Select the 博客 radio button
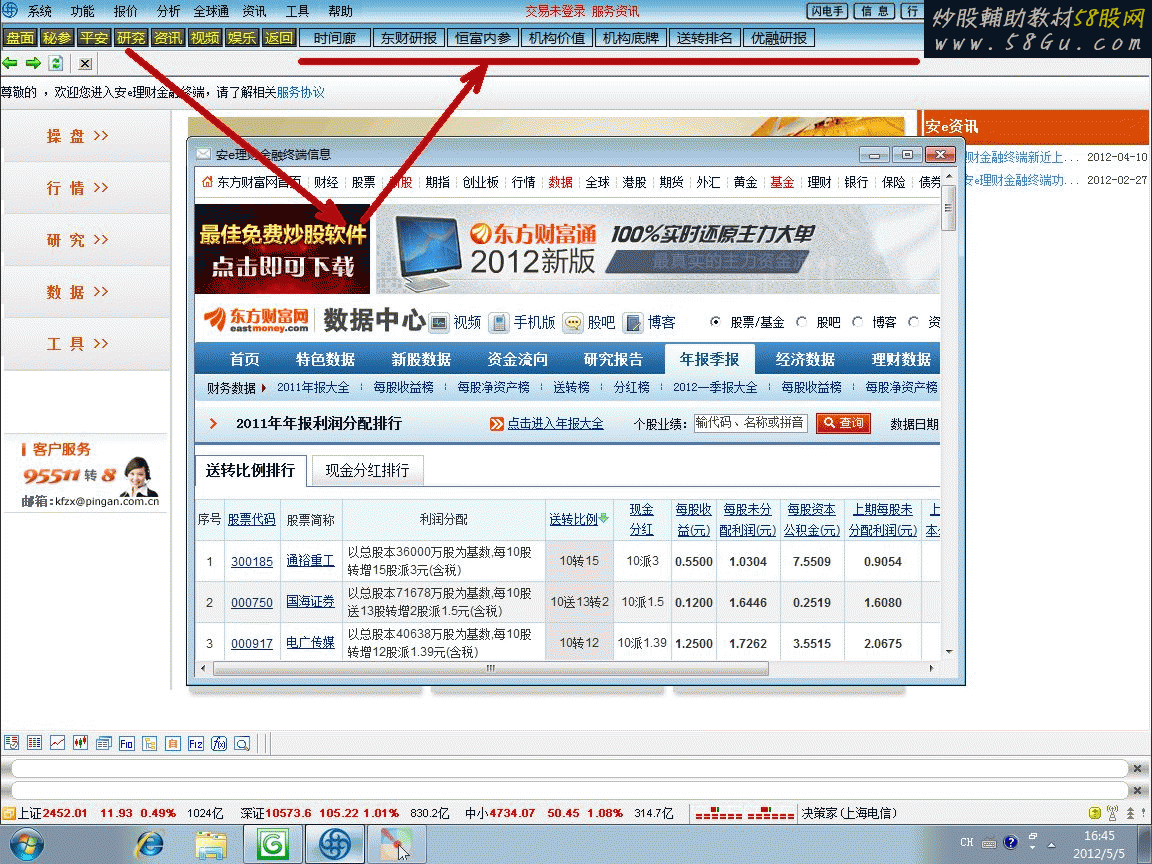 coord(857,322)
